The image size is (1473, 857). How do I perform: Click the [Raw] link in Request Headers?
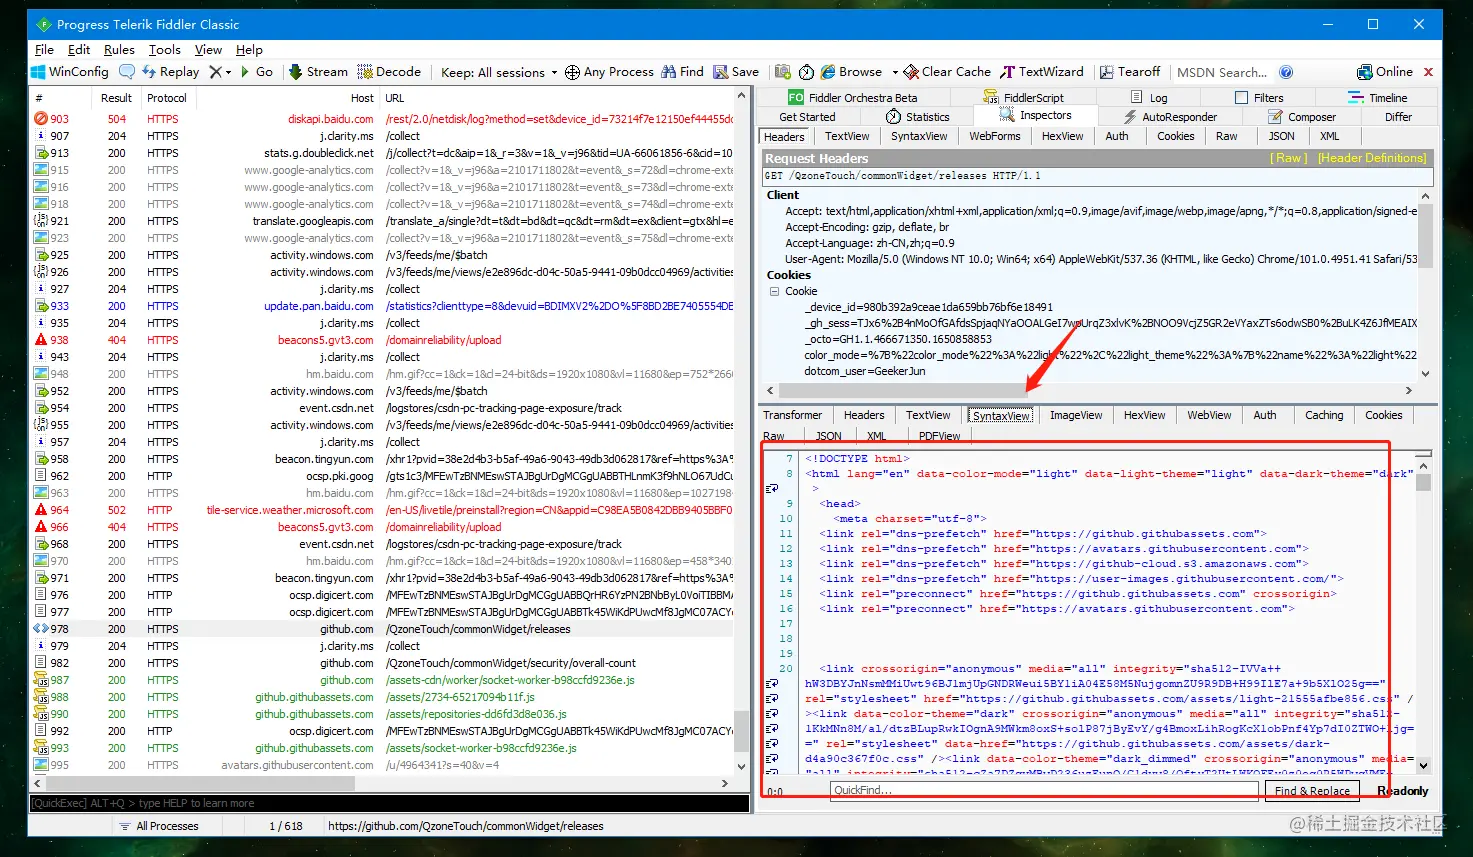point(1288,158)
